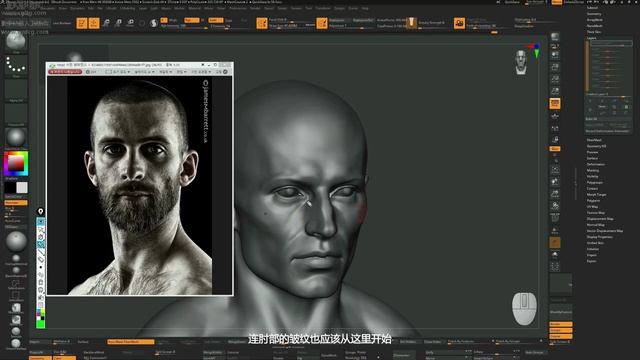Expand the Geometry HD subpalette

596,146
